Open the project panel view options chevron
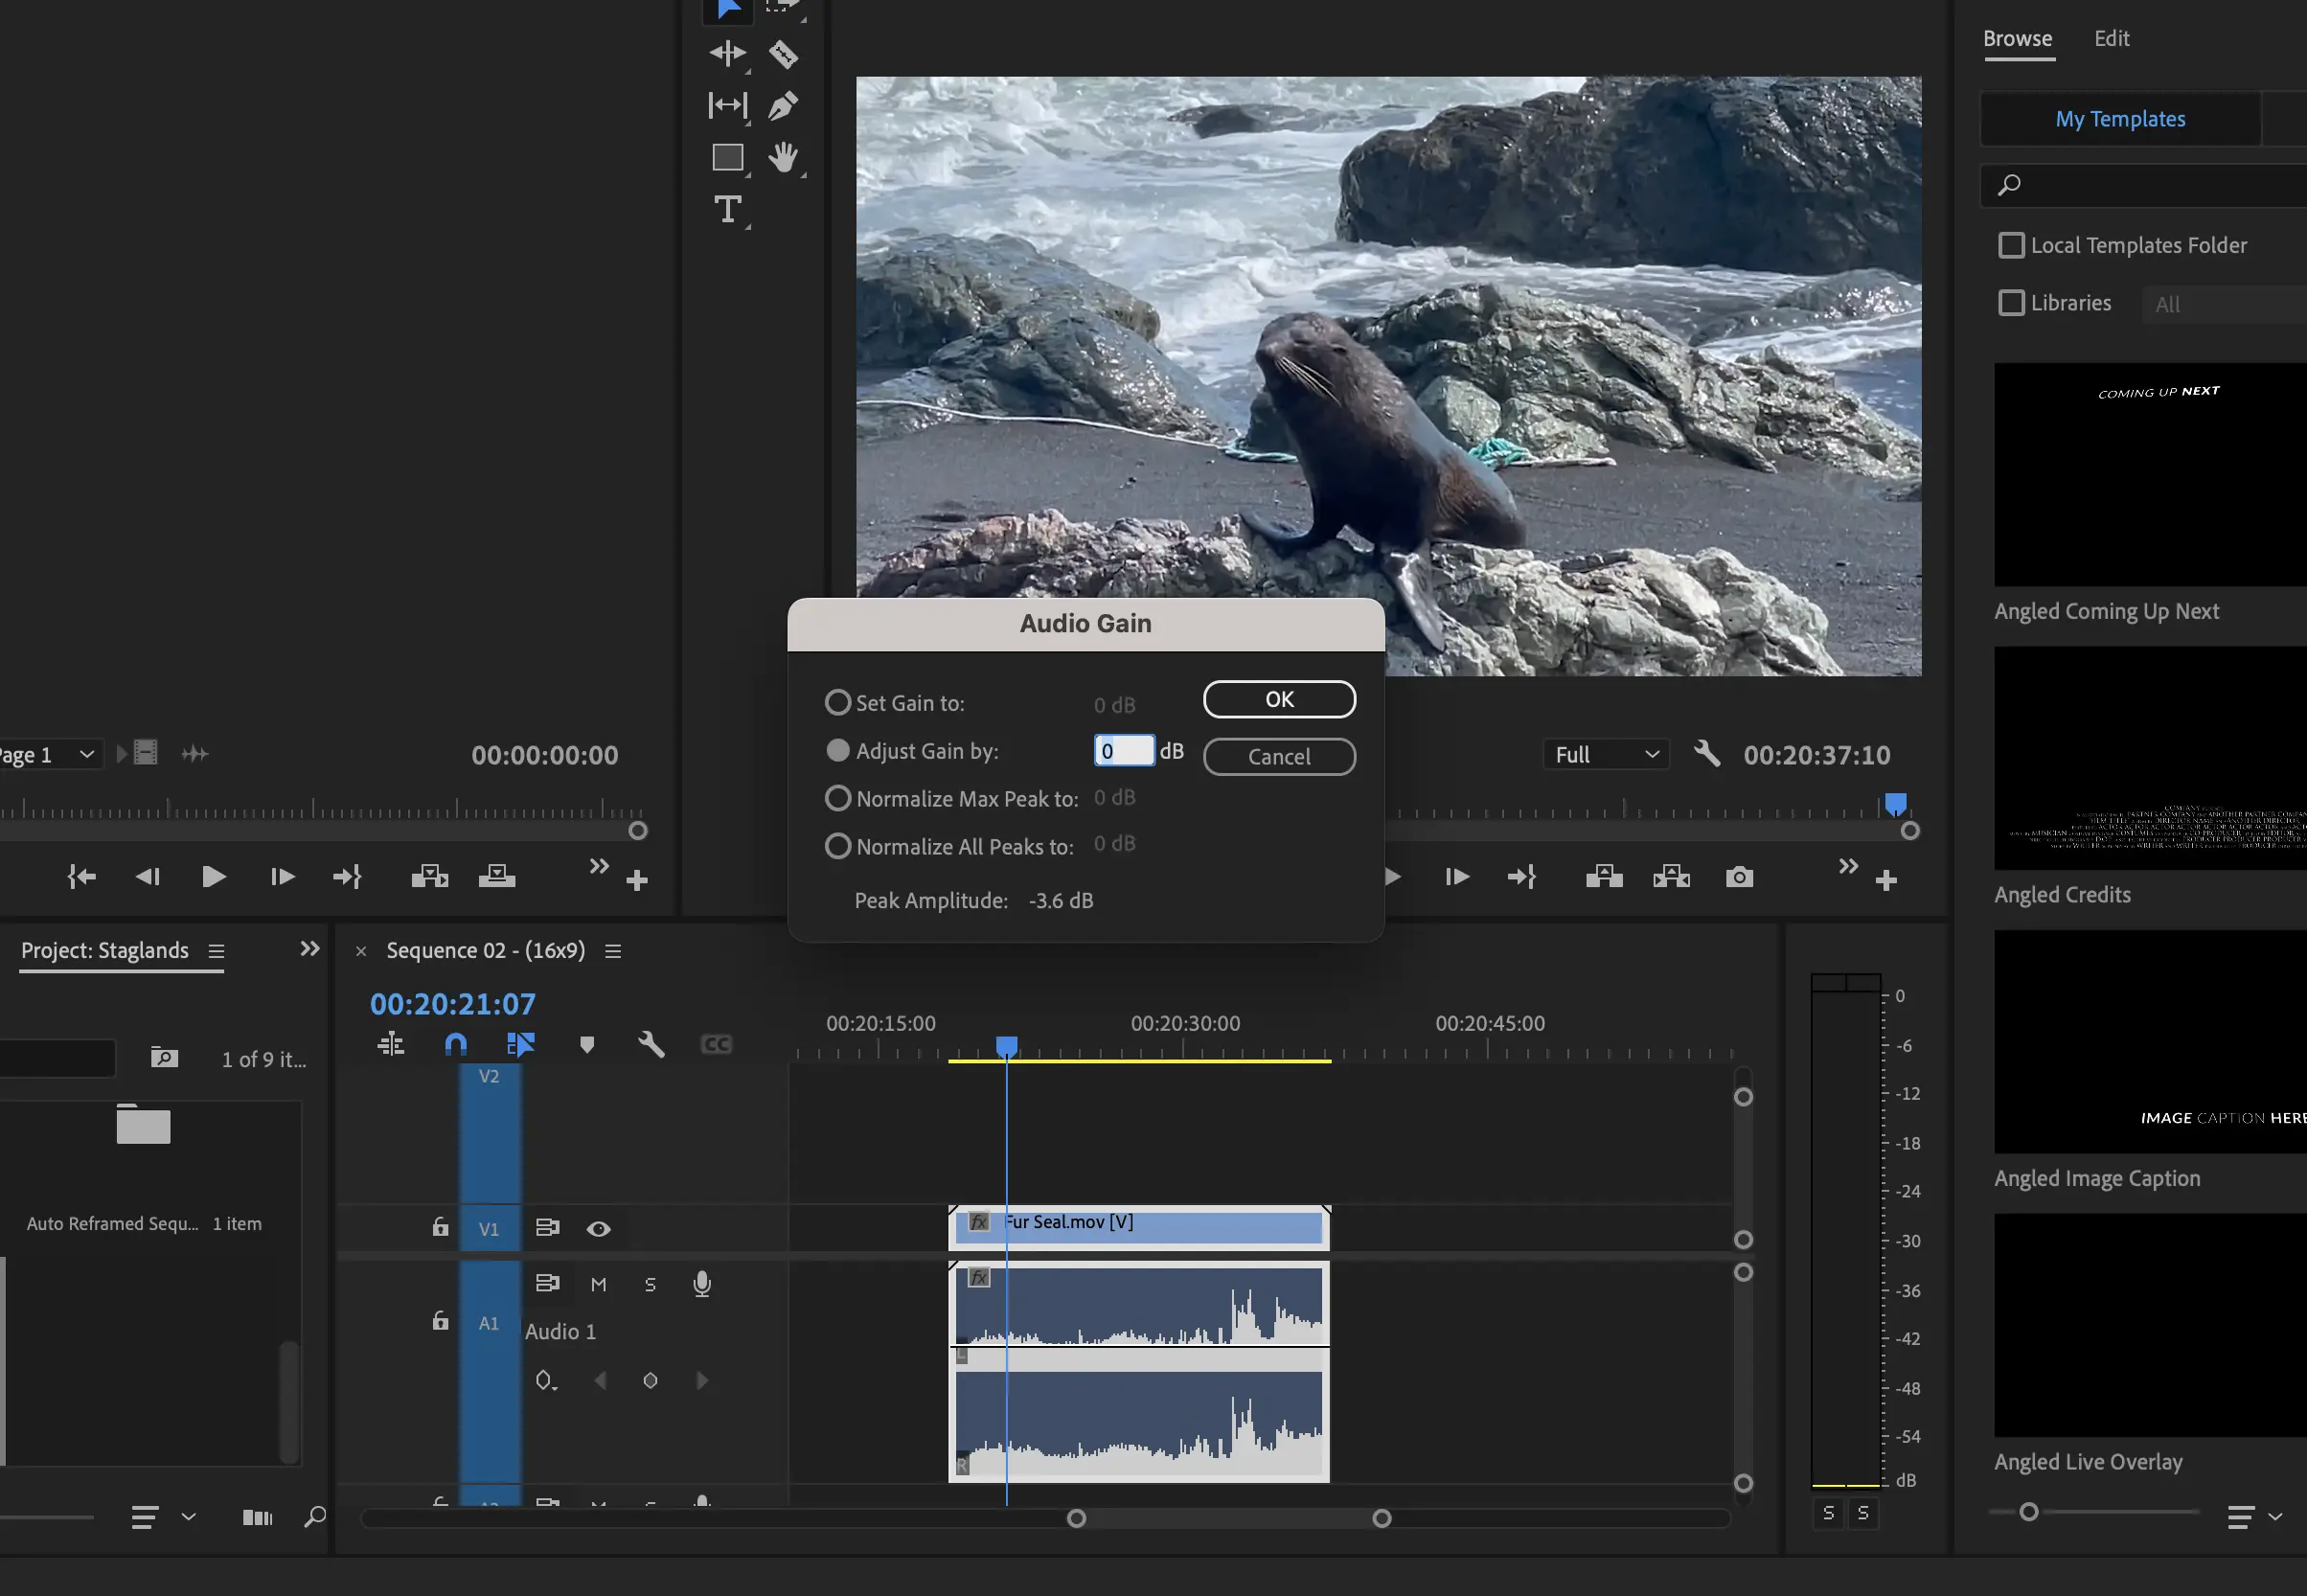This screenshot has height=1596, width=2307. point(188,1517)
